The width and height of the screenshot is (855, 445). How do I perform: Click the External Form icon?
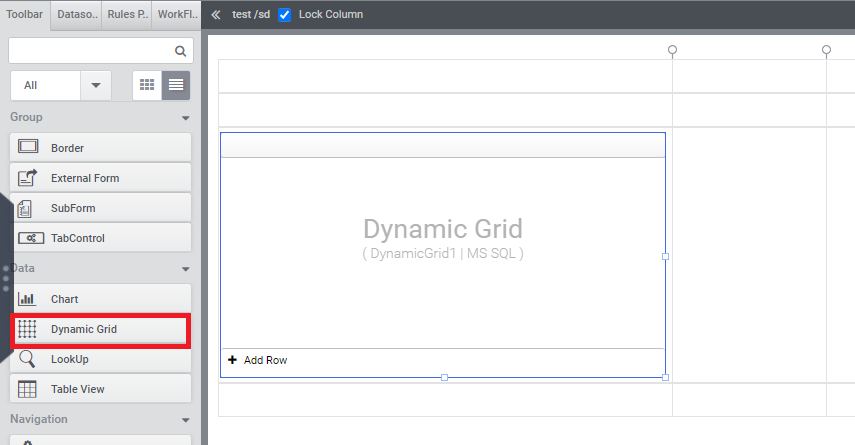pos(27,178)
